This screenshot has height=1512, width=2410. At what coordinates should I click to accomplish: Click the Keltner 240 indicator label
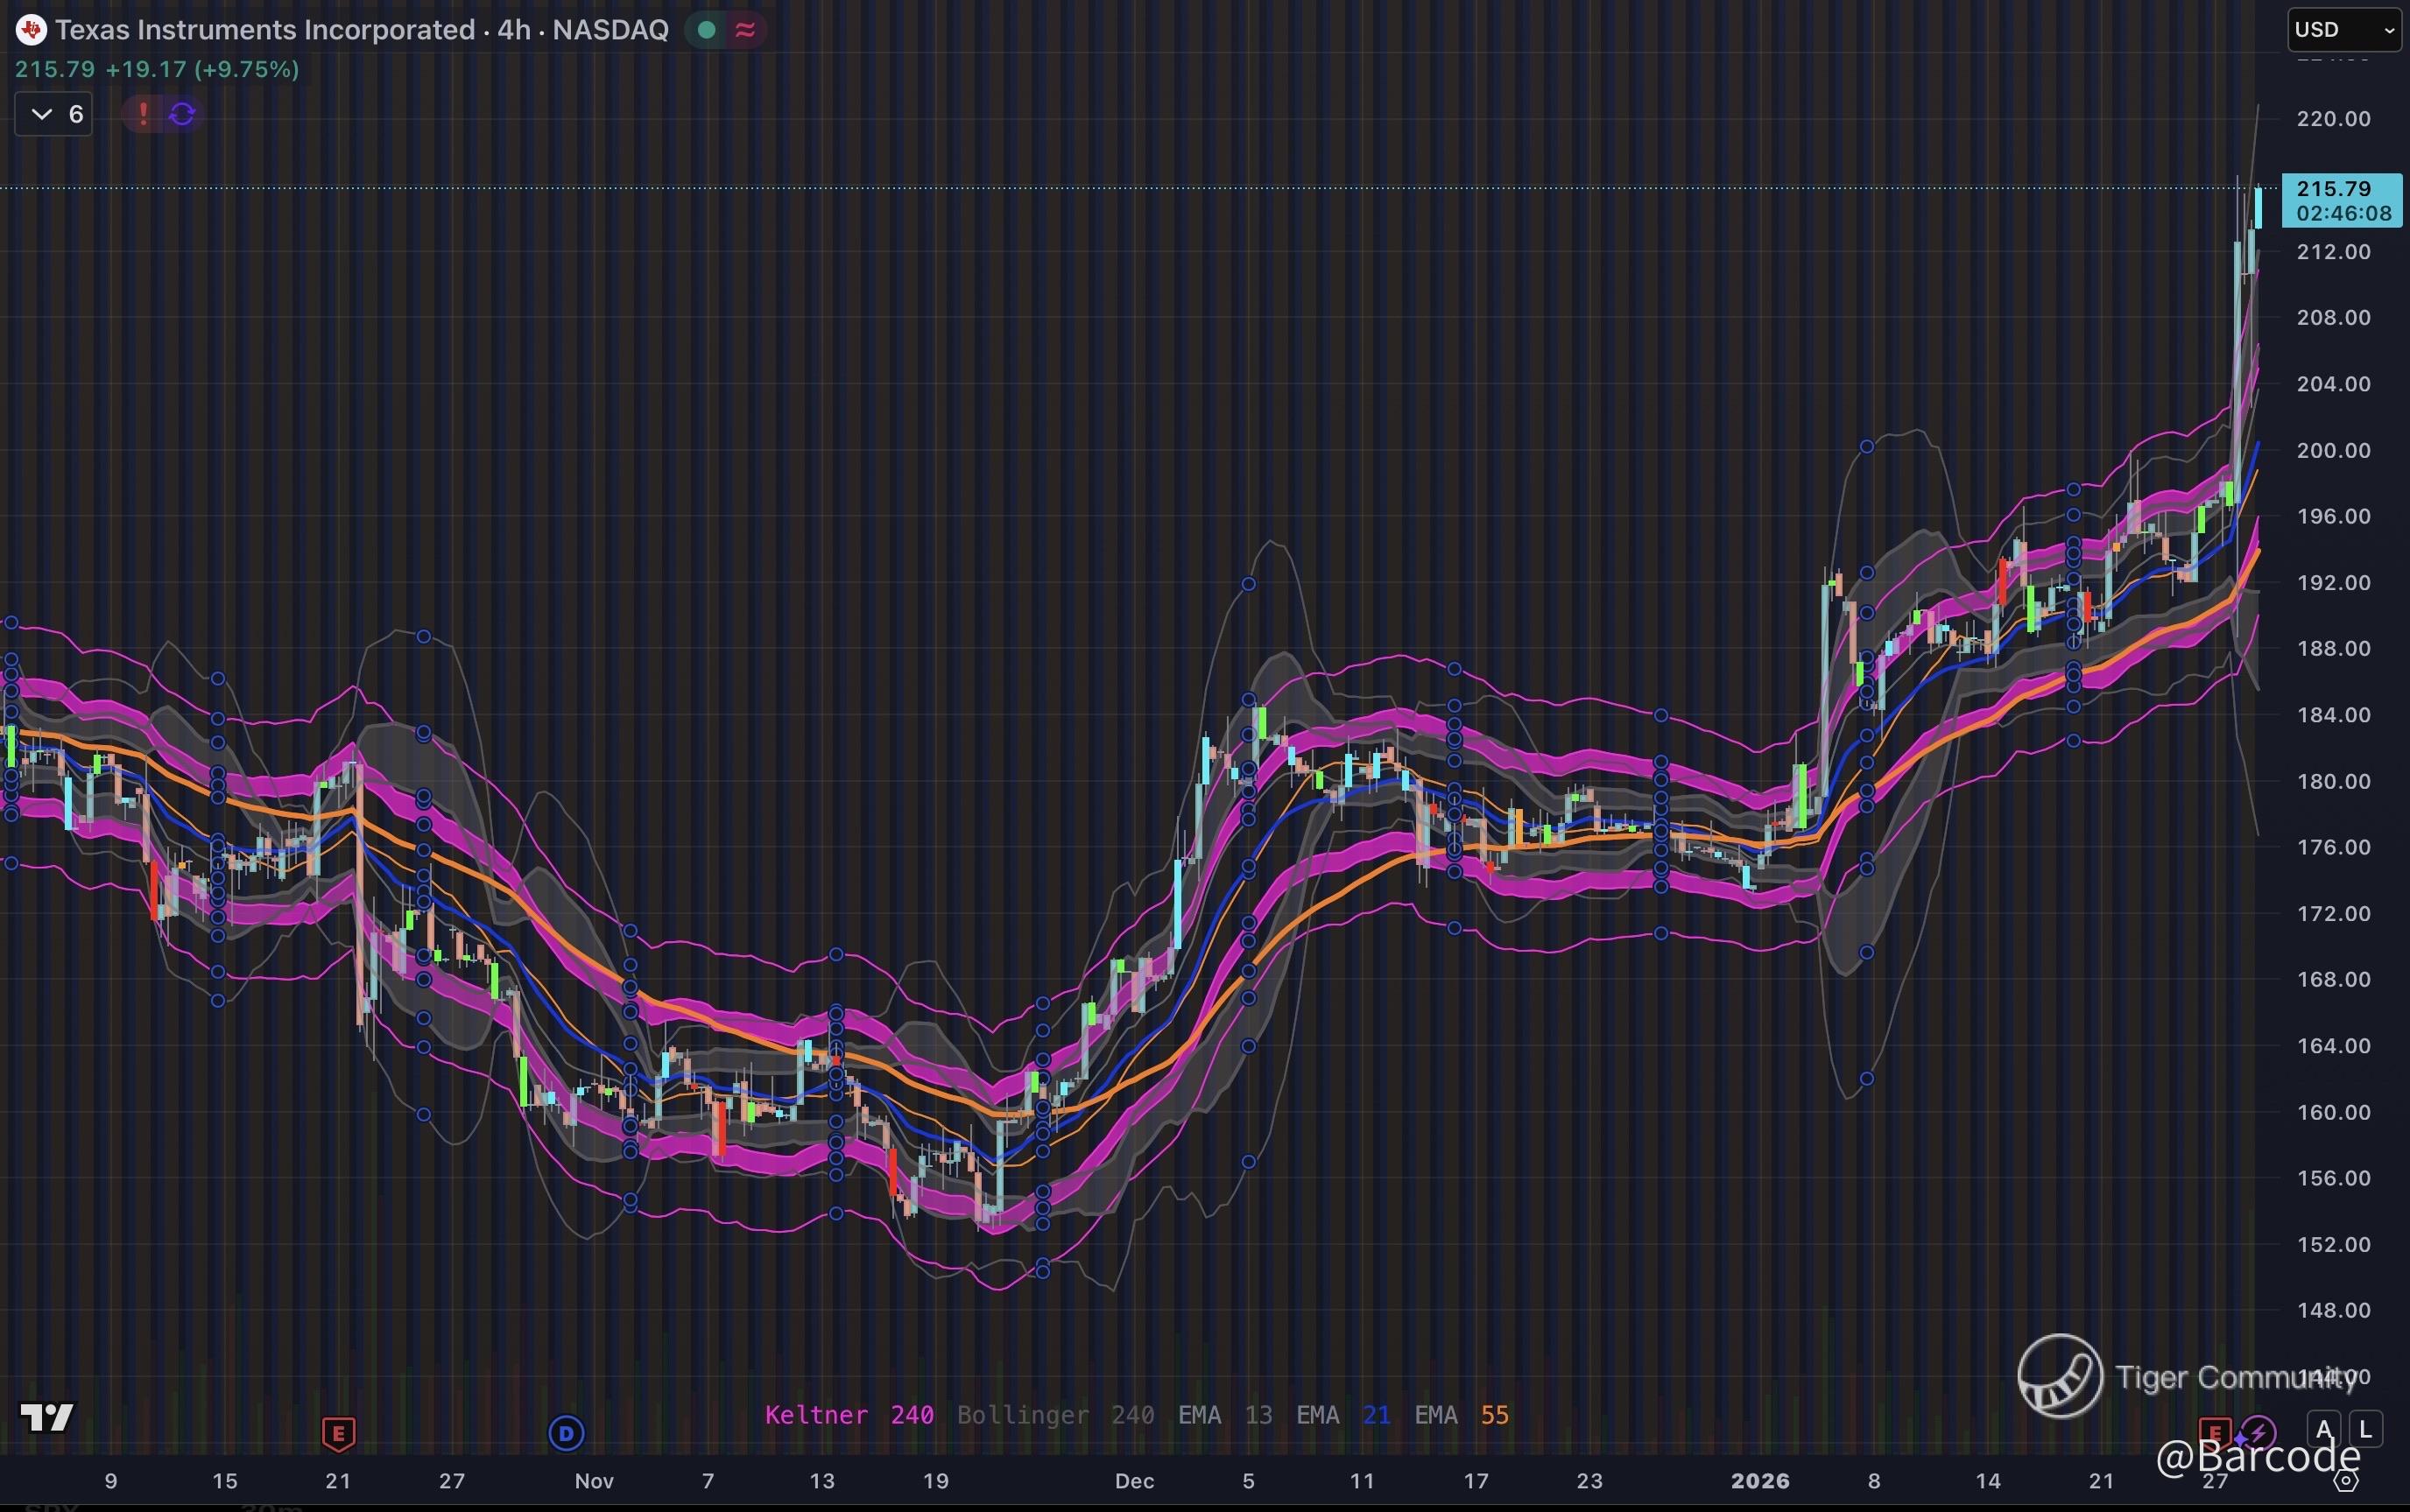pos(849,1415)
